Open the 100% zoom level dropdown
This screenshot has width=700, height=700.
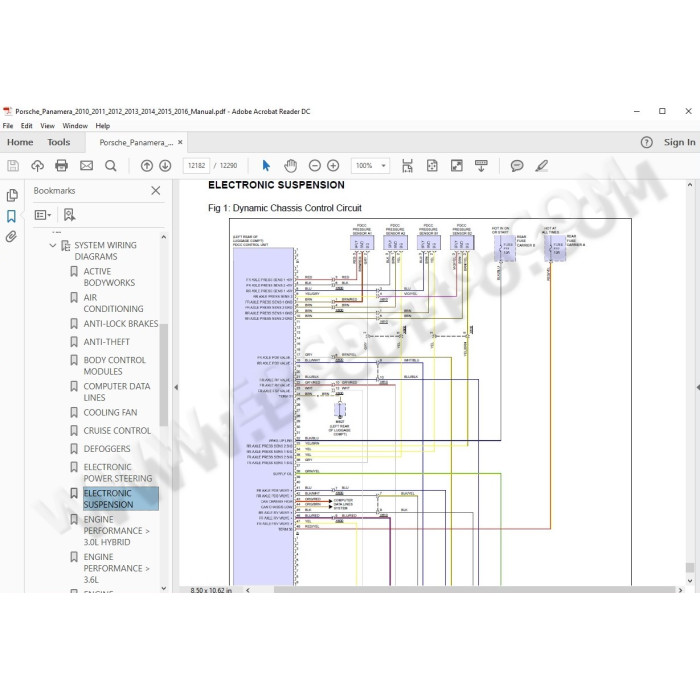coord(370,166)
